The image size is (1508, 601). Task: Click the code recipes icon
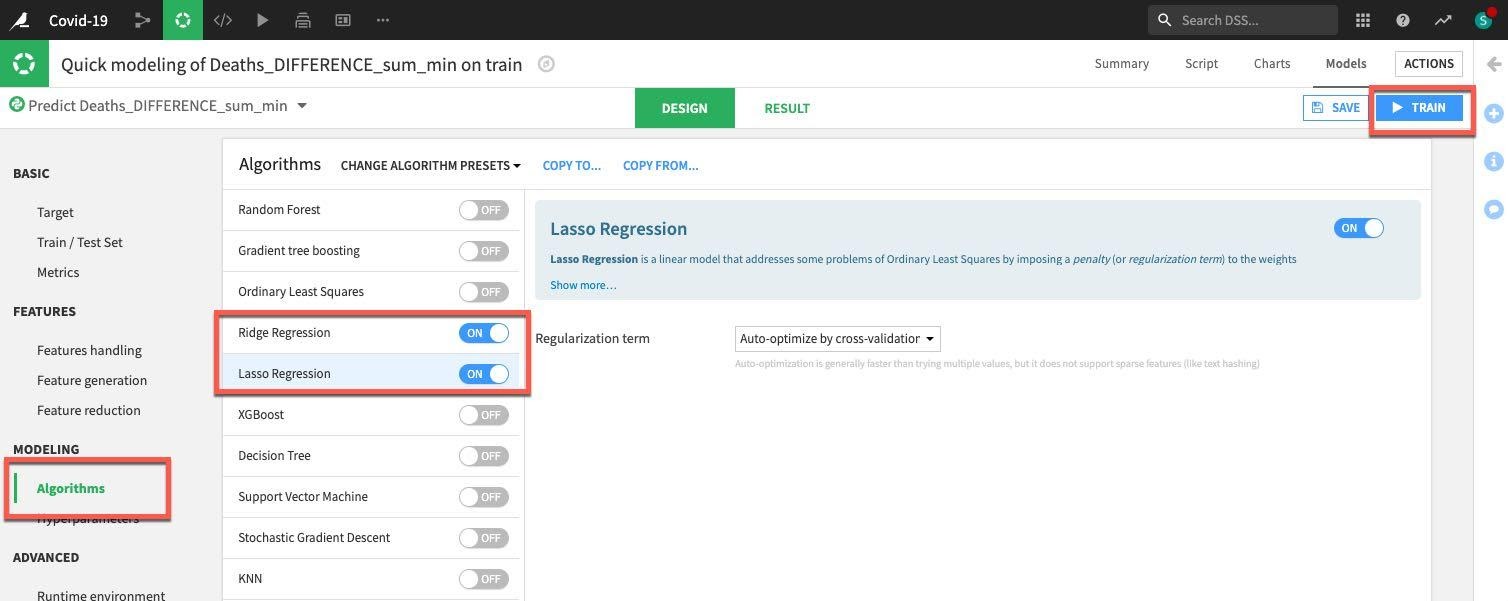(x=223, y=20)
